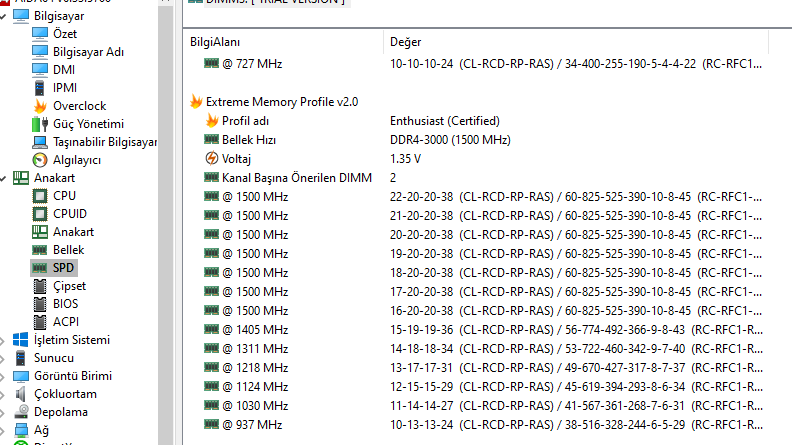Screen dimensions: 792x445
Task: Collapse the Anakart tree group
Action: click(x=5, y=178)
